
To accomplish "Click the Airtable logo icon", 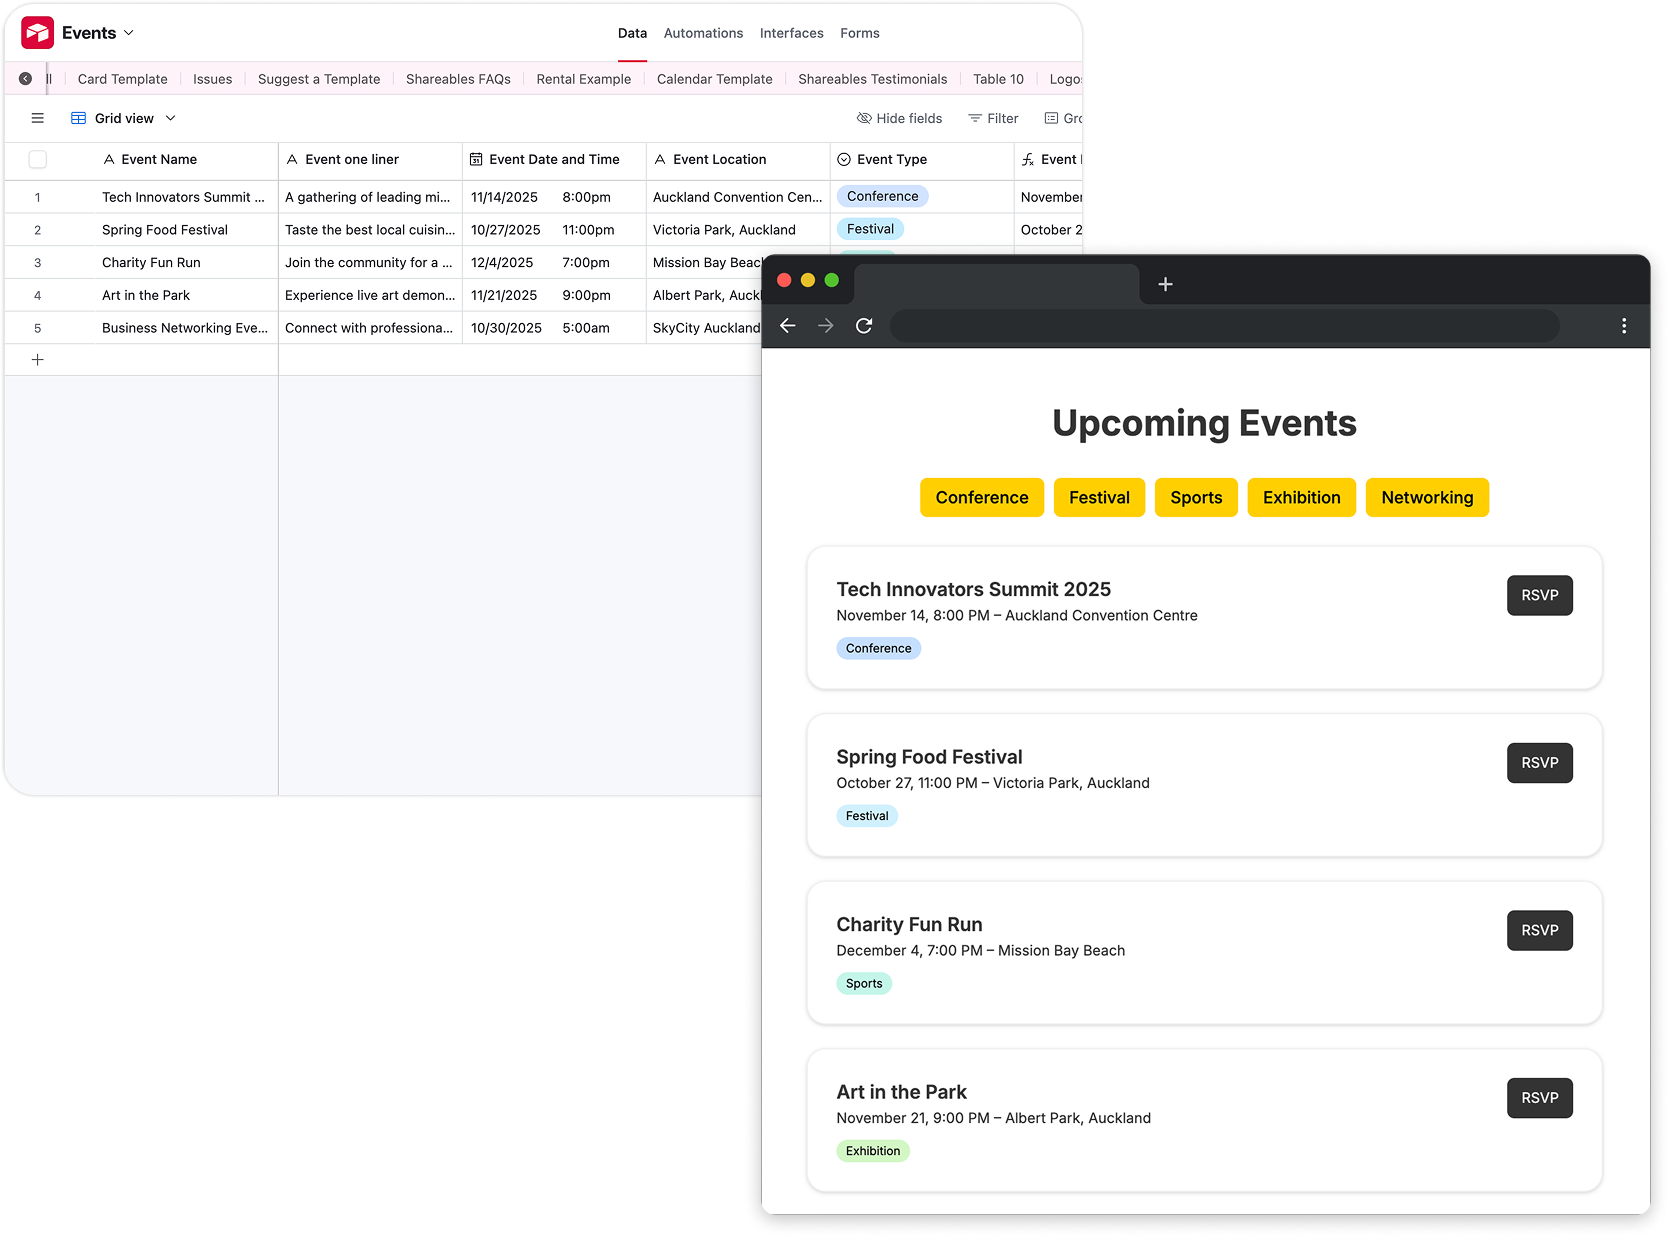I will coord(38,33).
